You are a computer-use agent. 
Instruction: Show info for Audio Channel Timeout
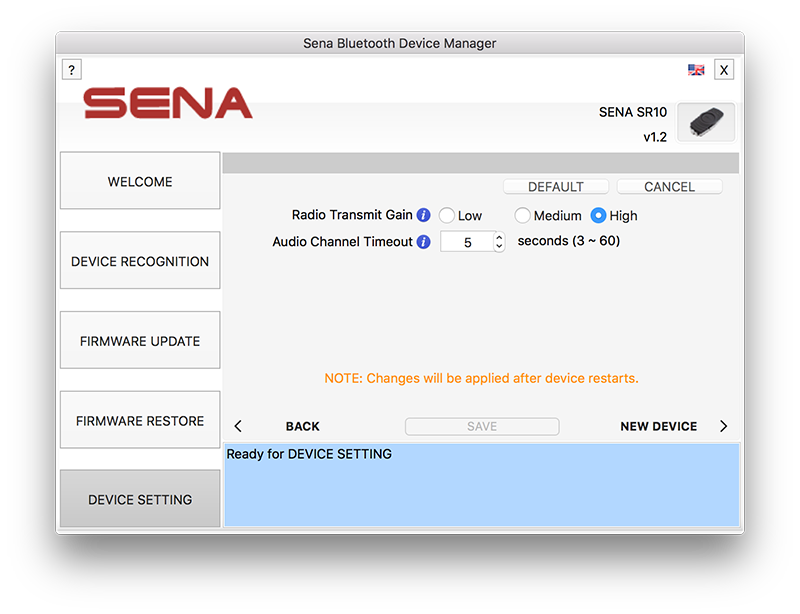423,241
